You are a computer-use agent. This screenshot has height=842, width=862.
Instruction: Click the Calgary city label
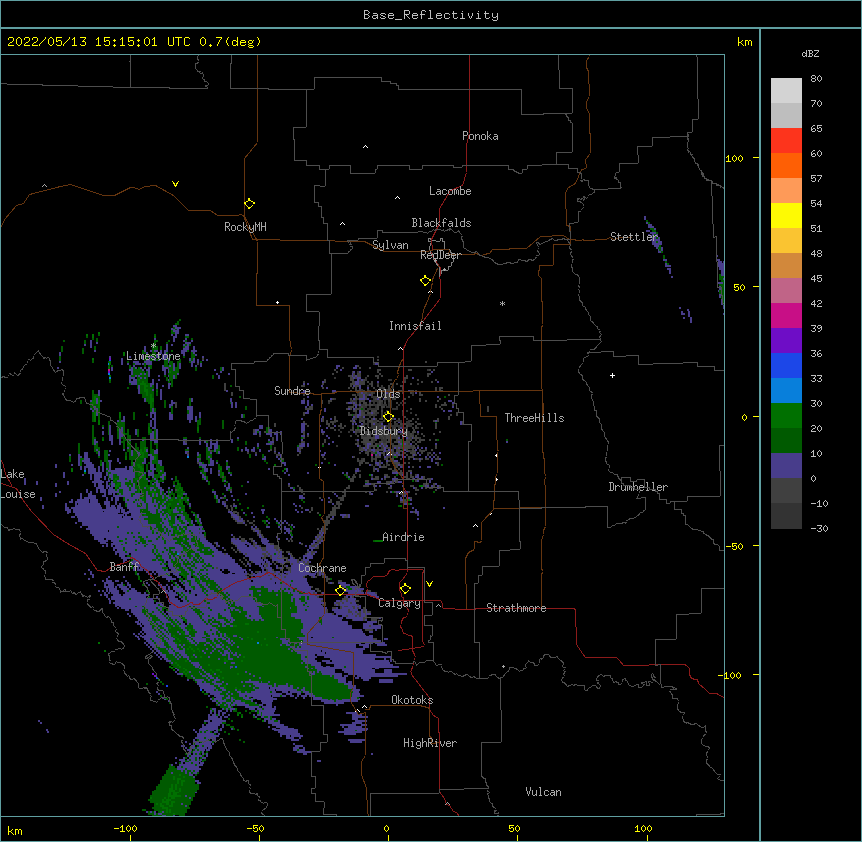pos(399,603)
